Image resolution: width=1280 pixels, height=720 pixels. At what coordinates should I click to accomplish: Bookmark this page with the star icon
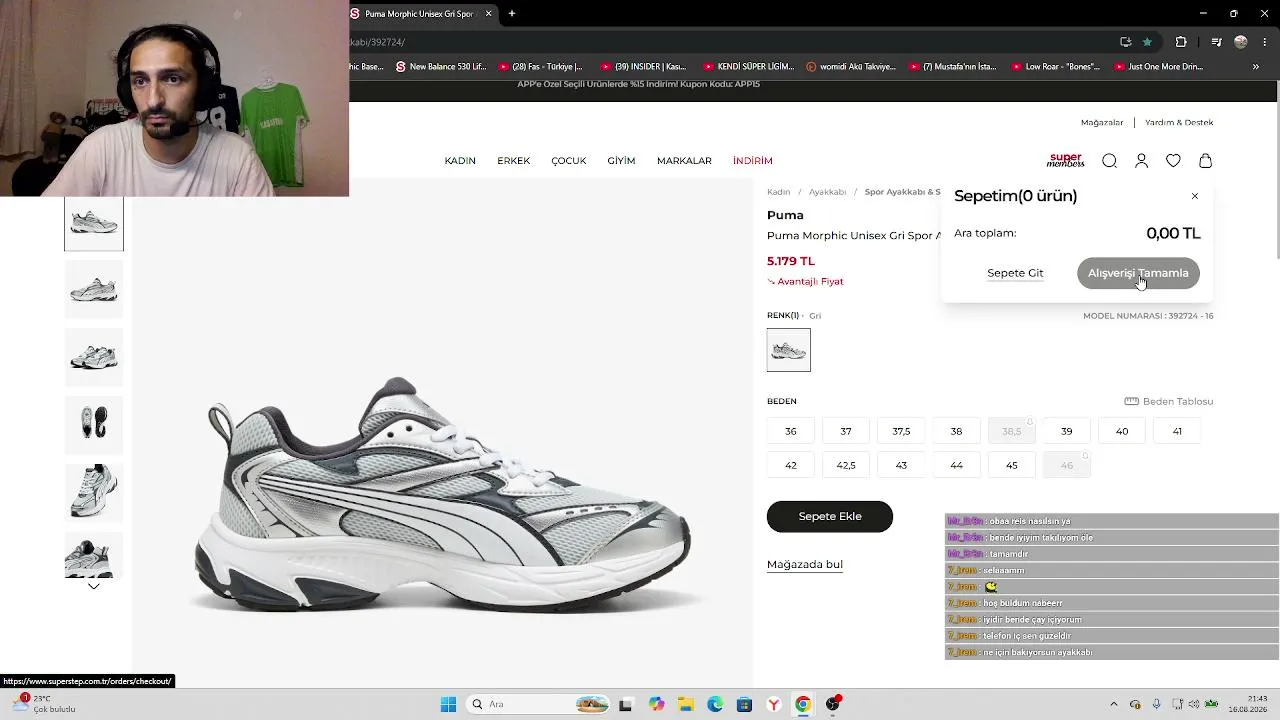pos(1147,42)
